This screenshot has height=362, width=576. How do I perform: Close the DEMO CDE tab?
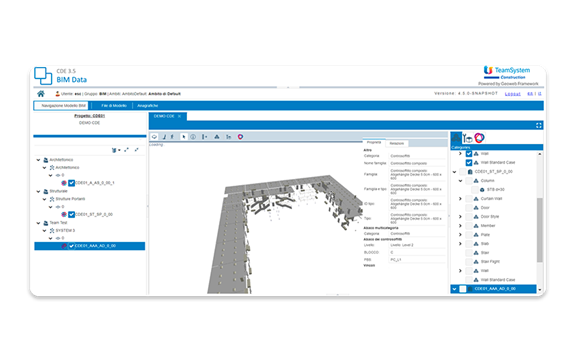point(179,116)
